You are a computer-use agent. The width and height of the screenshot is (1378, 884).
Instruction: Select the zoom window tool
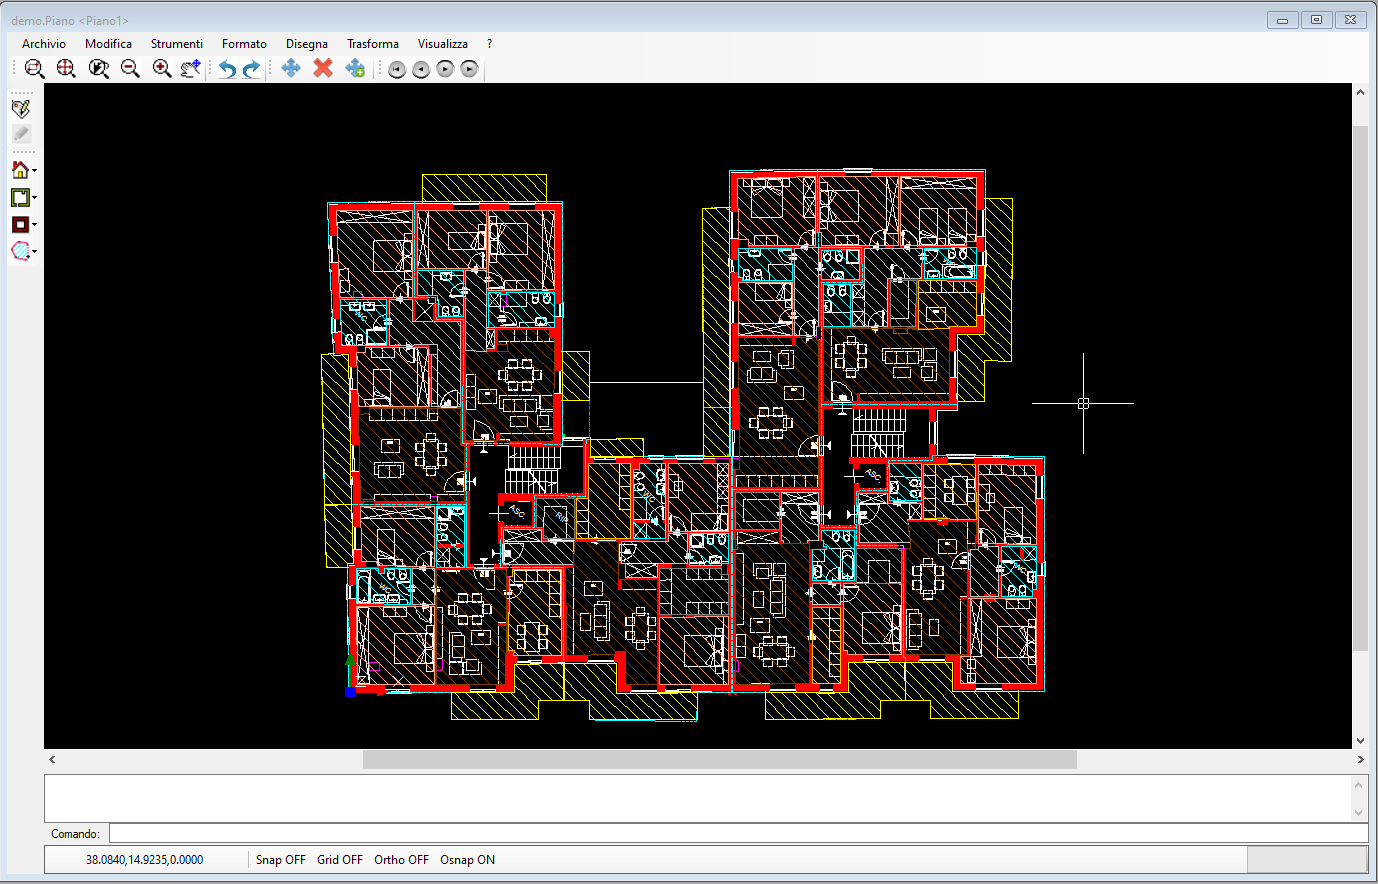(x=34, y=68)
